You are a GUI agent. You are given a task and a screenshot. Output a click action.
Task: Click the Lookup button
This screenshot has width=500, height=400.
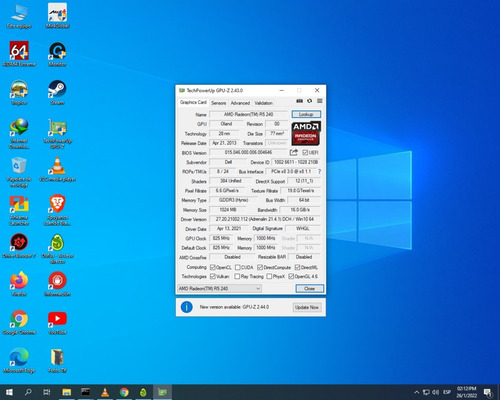[306, 114]
